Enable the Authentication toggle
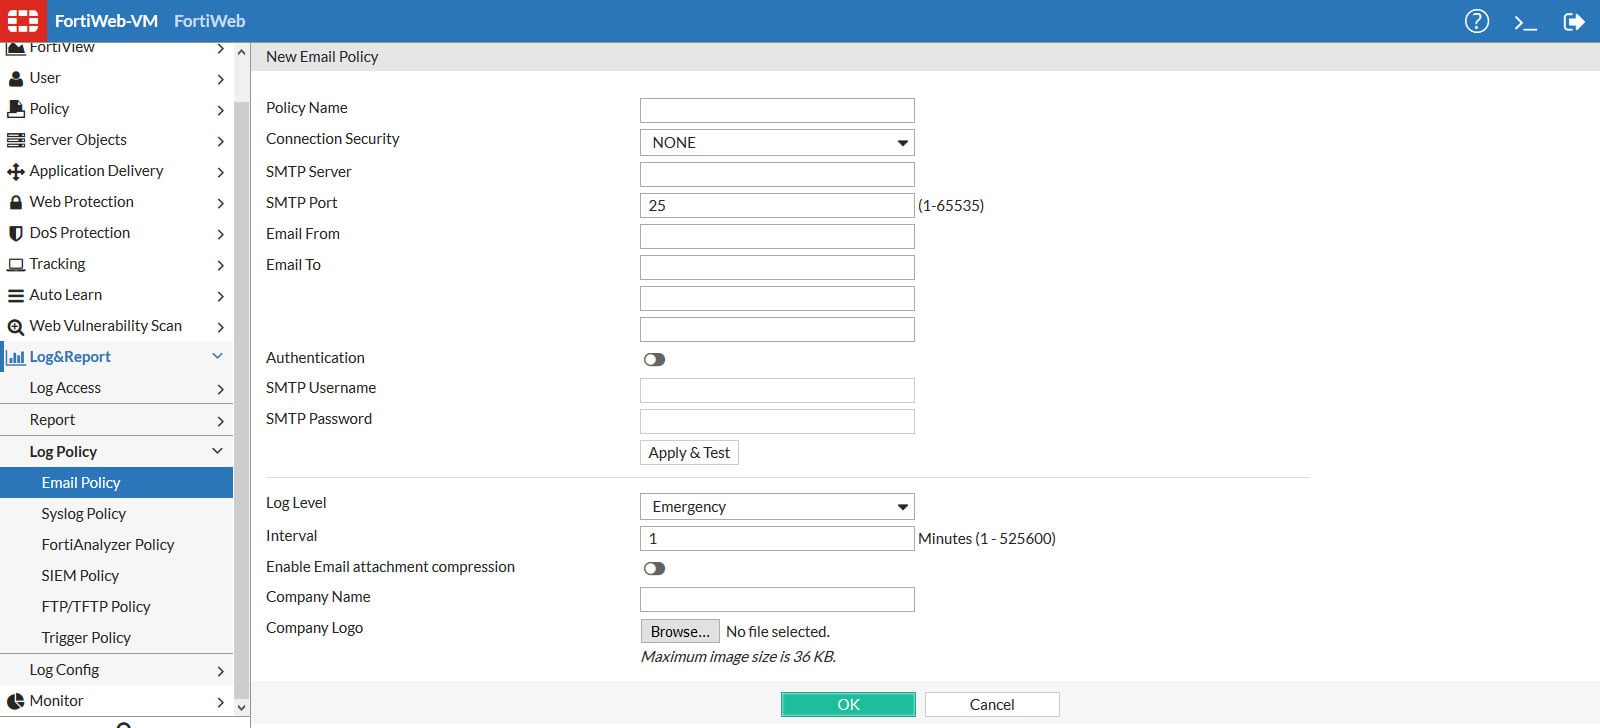The image size is (1600, 728). pyautogui.click(x=654, y=359)
